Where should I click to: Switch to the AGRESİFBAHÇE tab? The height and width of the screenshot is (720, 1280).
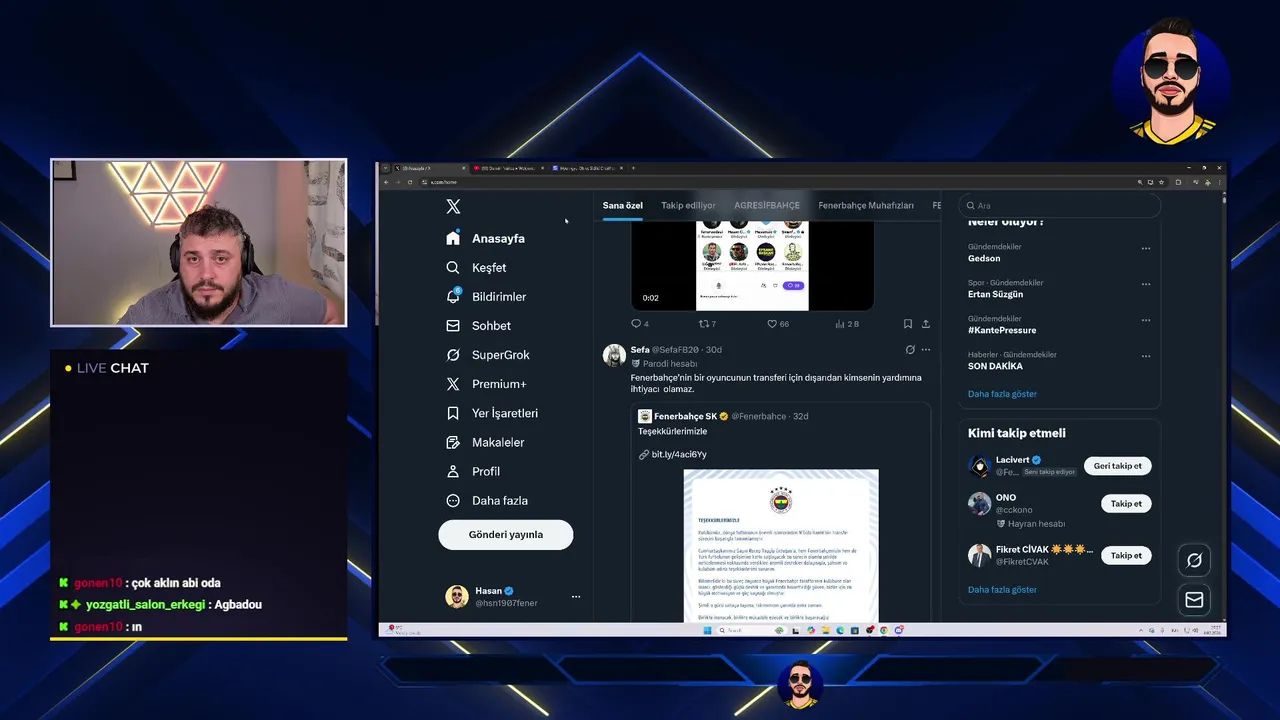click(x=767, y=205)
